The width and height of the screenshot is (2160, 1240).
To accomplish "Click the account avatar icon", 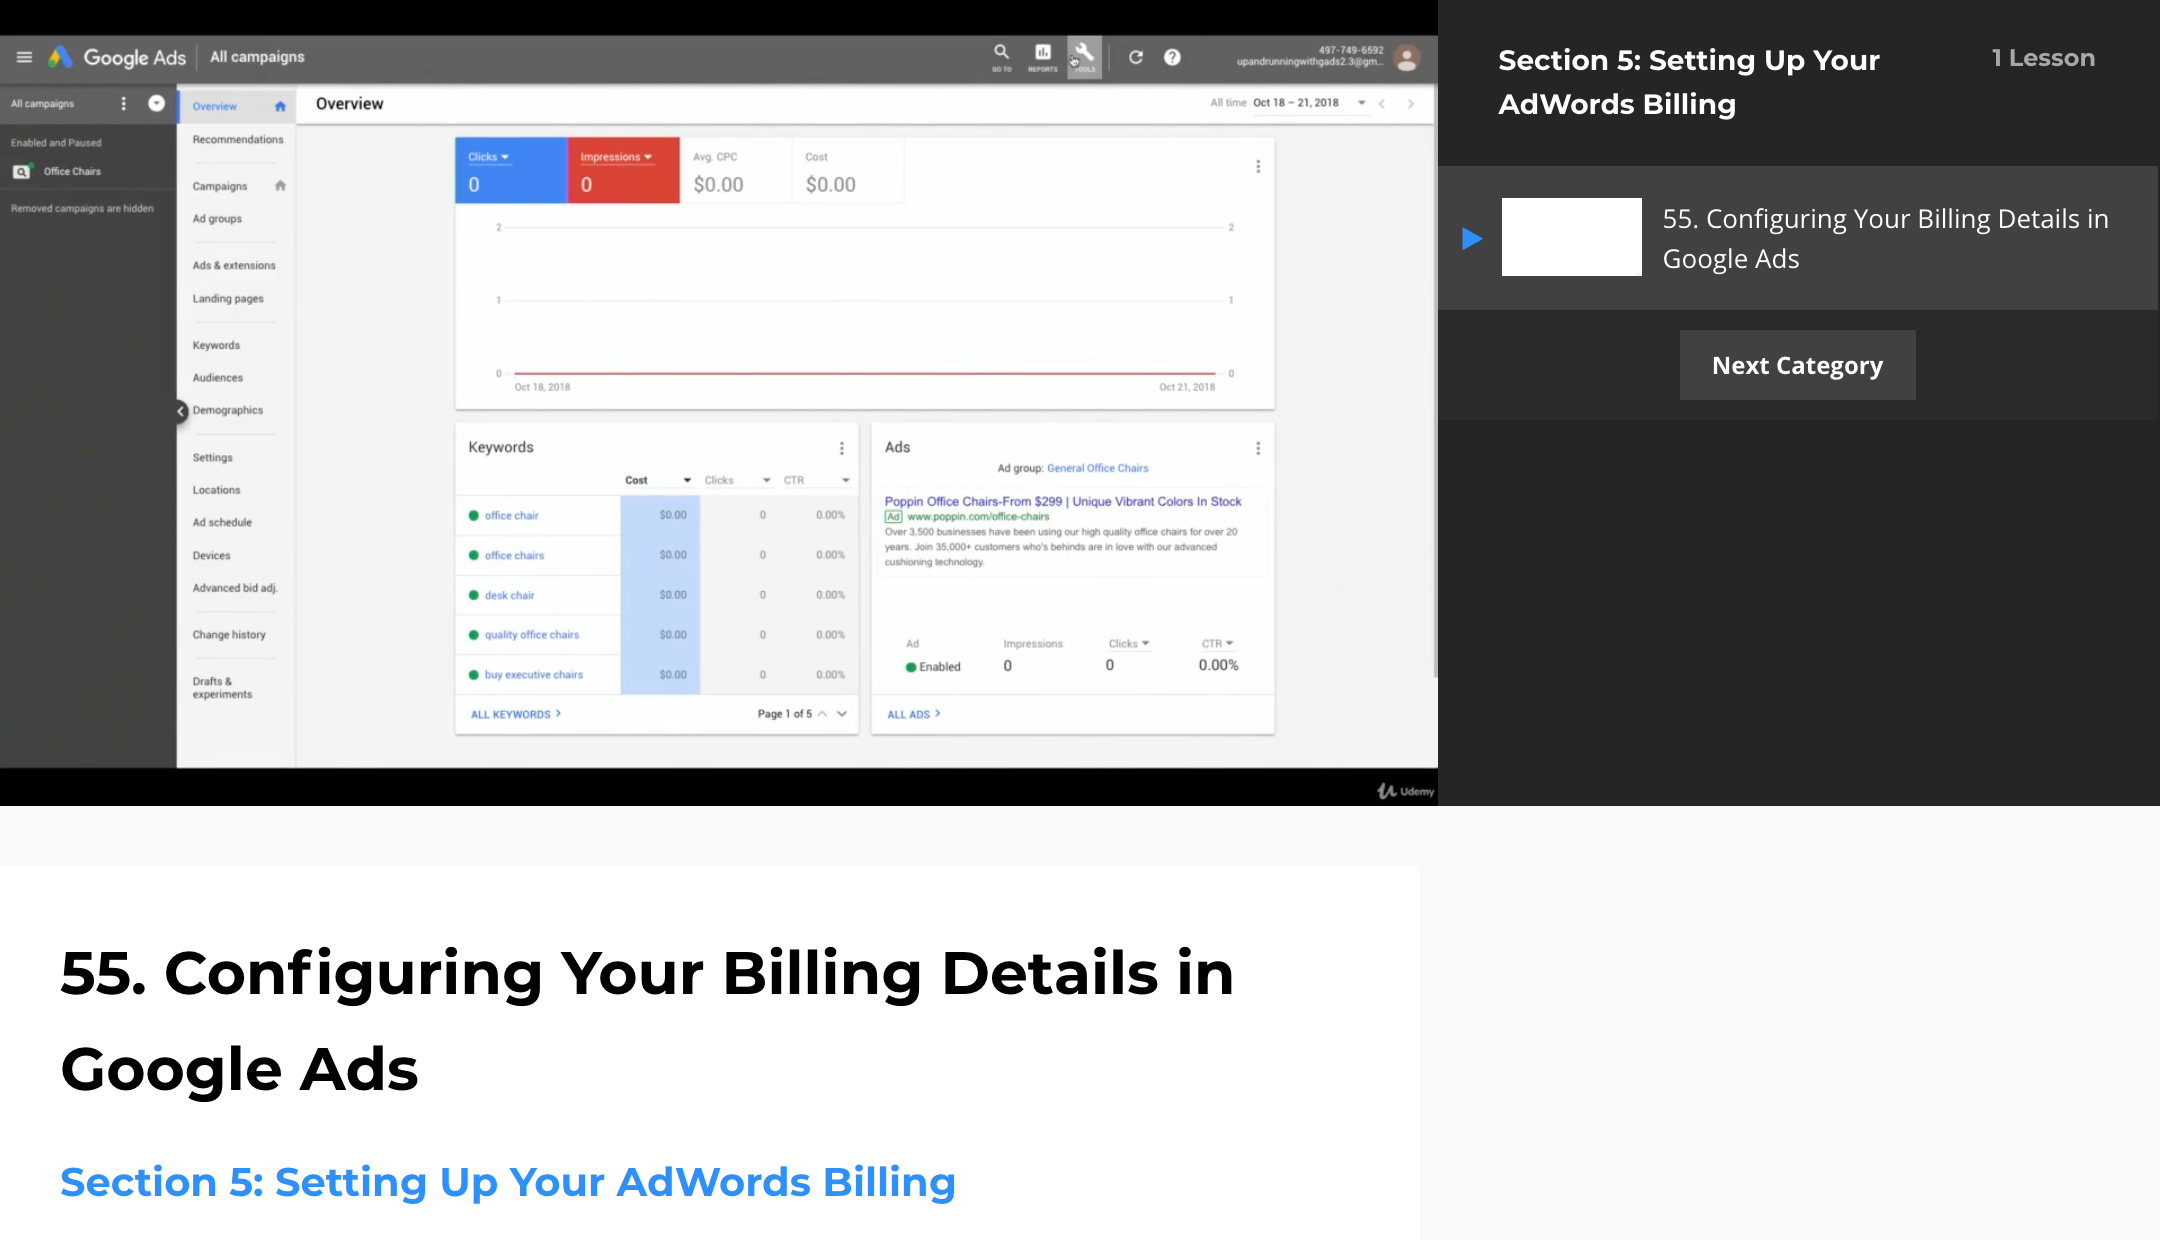I will (x=1407, y=58).
